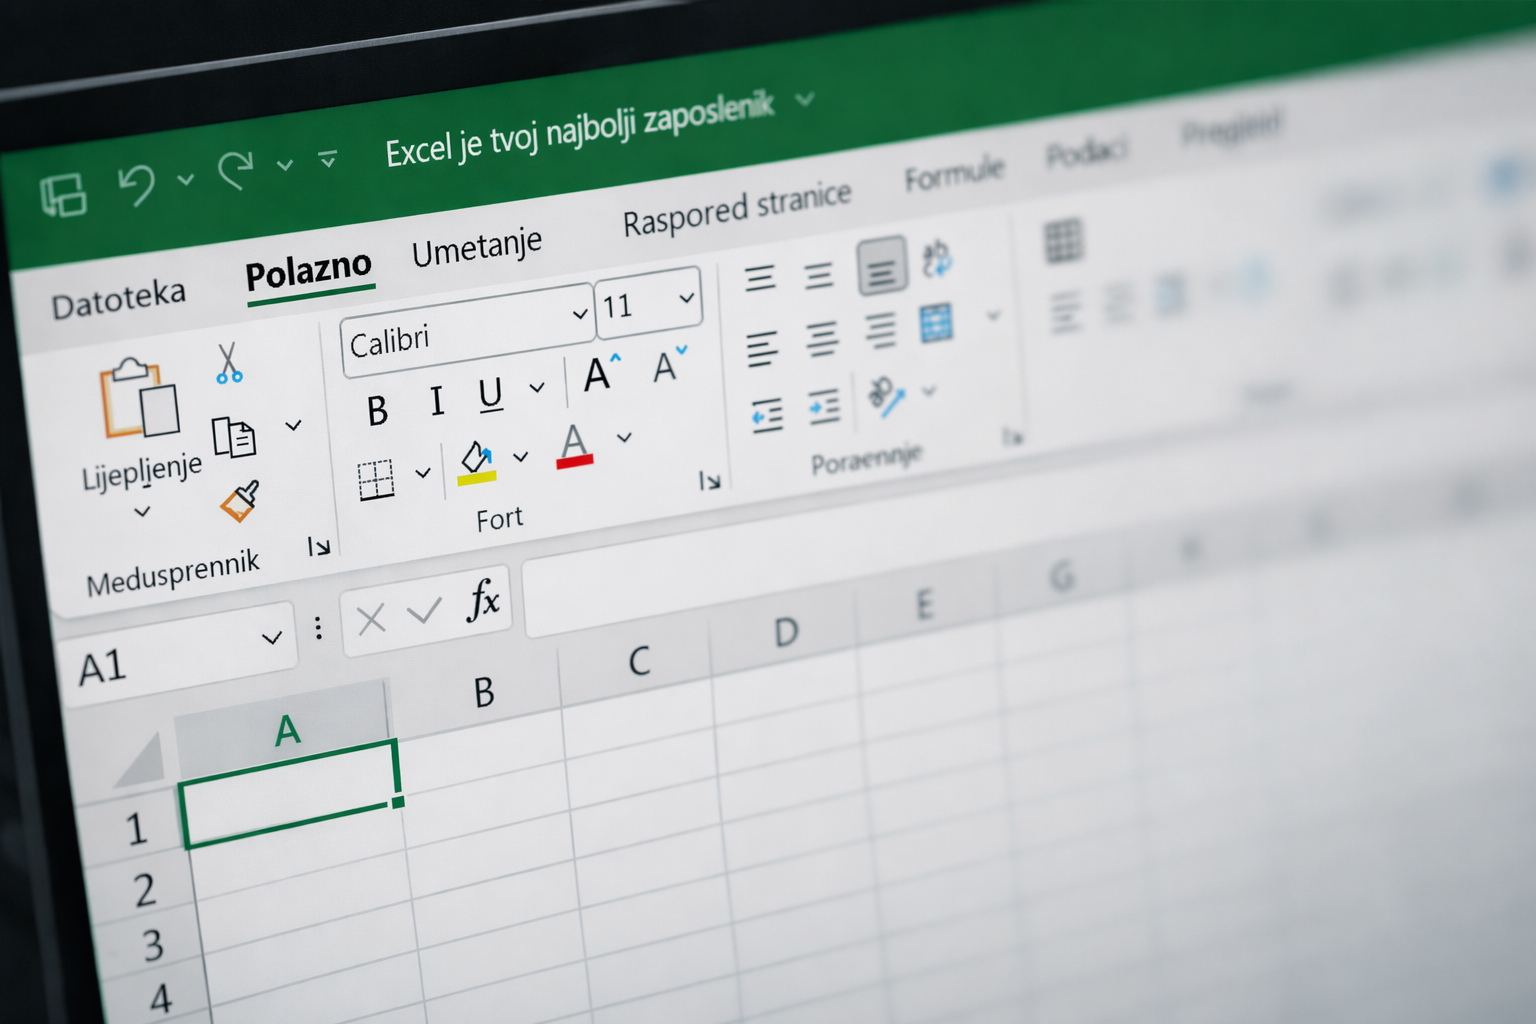Open the Merge and Center dropdown arrow

coord(993,316)
